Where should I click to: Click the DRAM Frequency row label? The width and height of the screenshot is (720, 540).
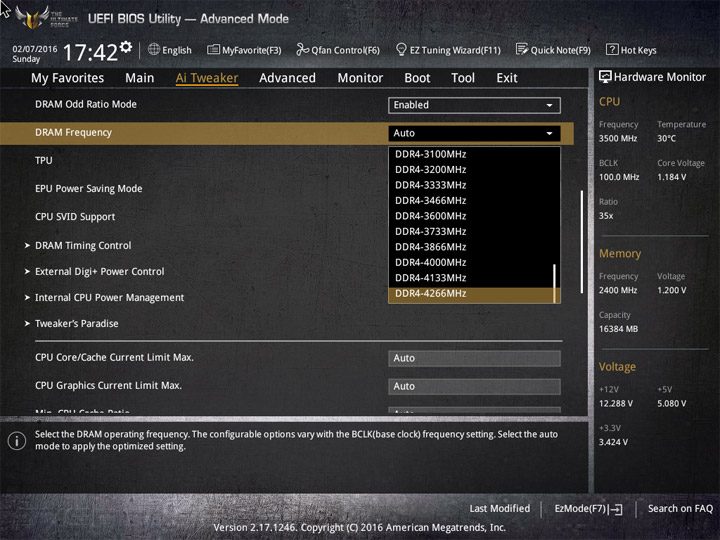tap(73, 133)
